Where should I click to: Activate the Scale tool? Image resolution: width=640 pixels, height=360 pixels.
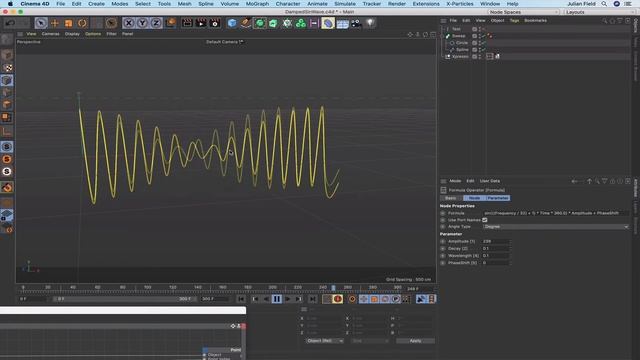pyautogui.click(x=69, y=23)
